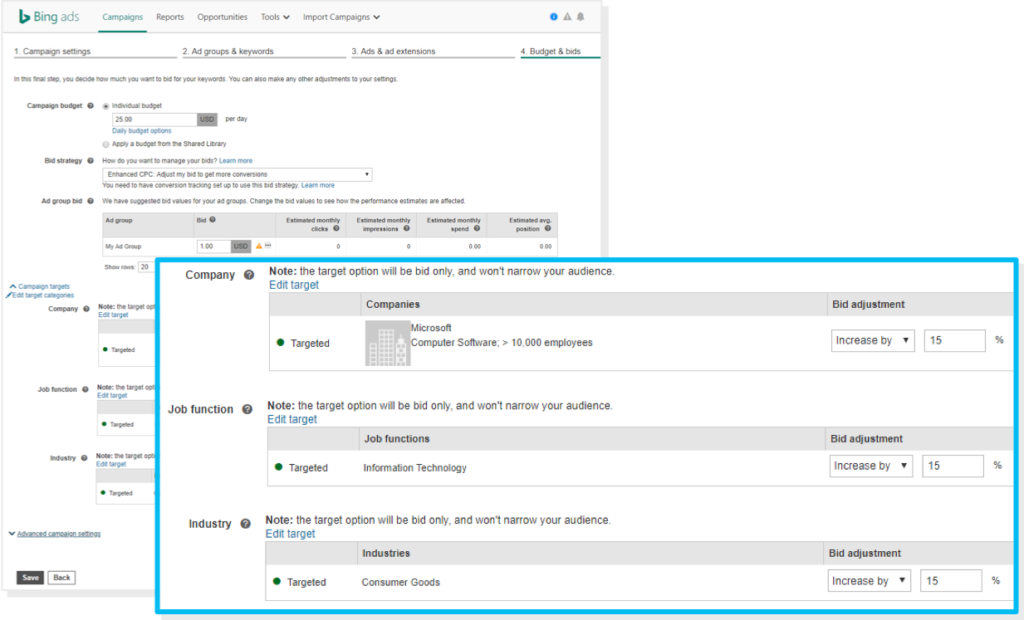Click bid adjustment percent field for Microsoft

coord(955,340)
